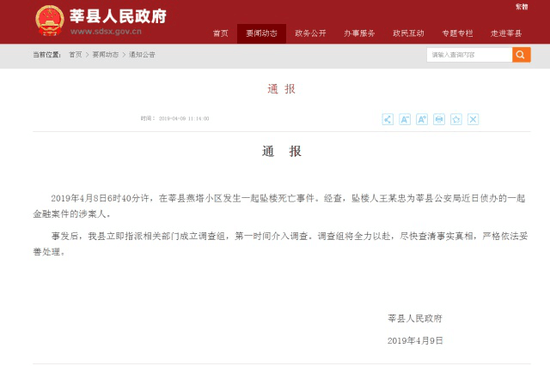This screenshot has height=366, width=550.
Task: Open the 走进莘县 navigation tab
Action: click(x=506, y=33)
